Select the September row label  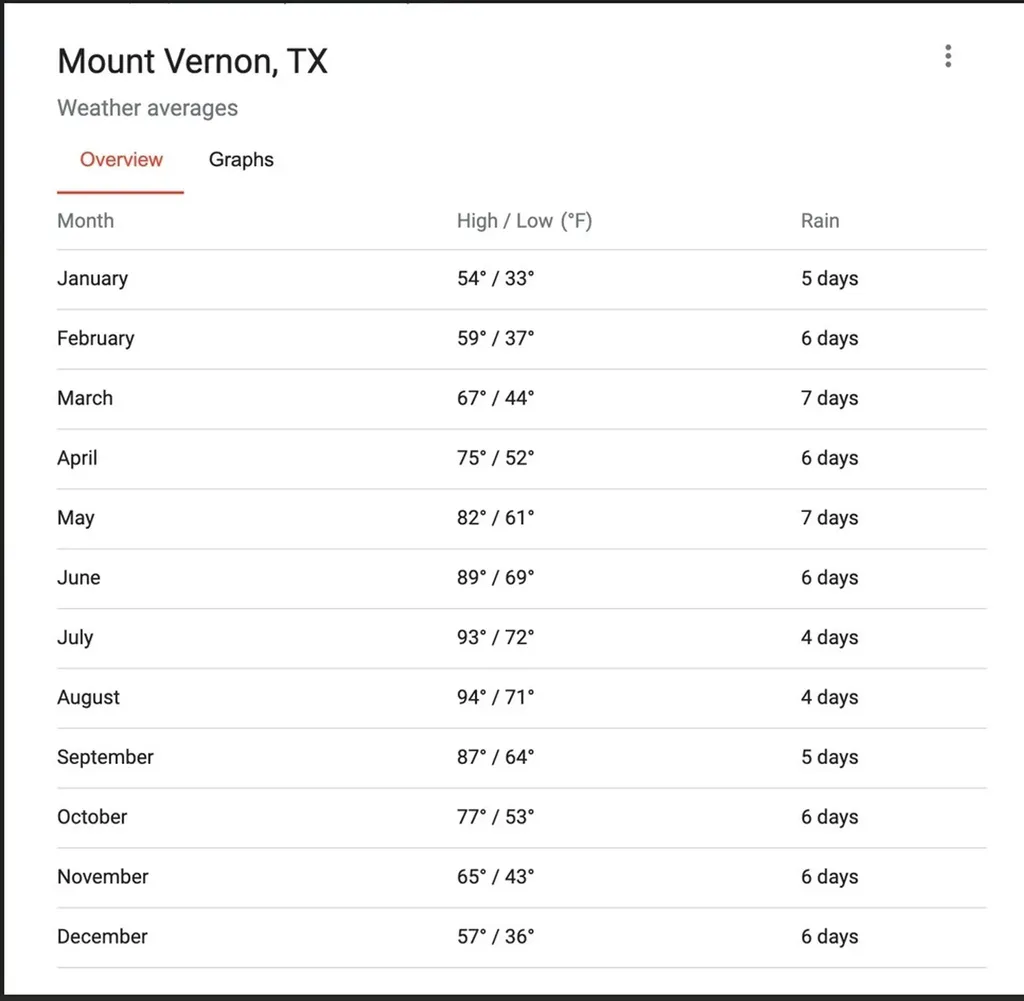[x=105, y=757]
